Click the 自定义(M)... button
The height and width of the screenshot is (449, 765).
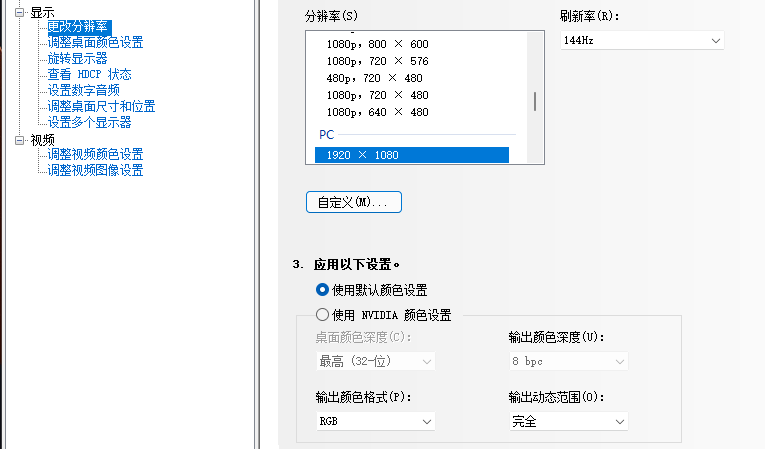click(x=353, y=202)
